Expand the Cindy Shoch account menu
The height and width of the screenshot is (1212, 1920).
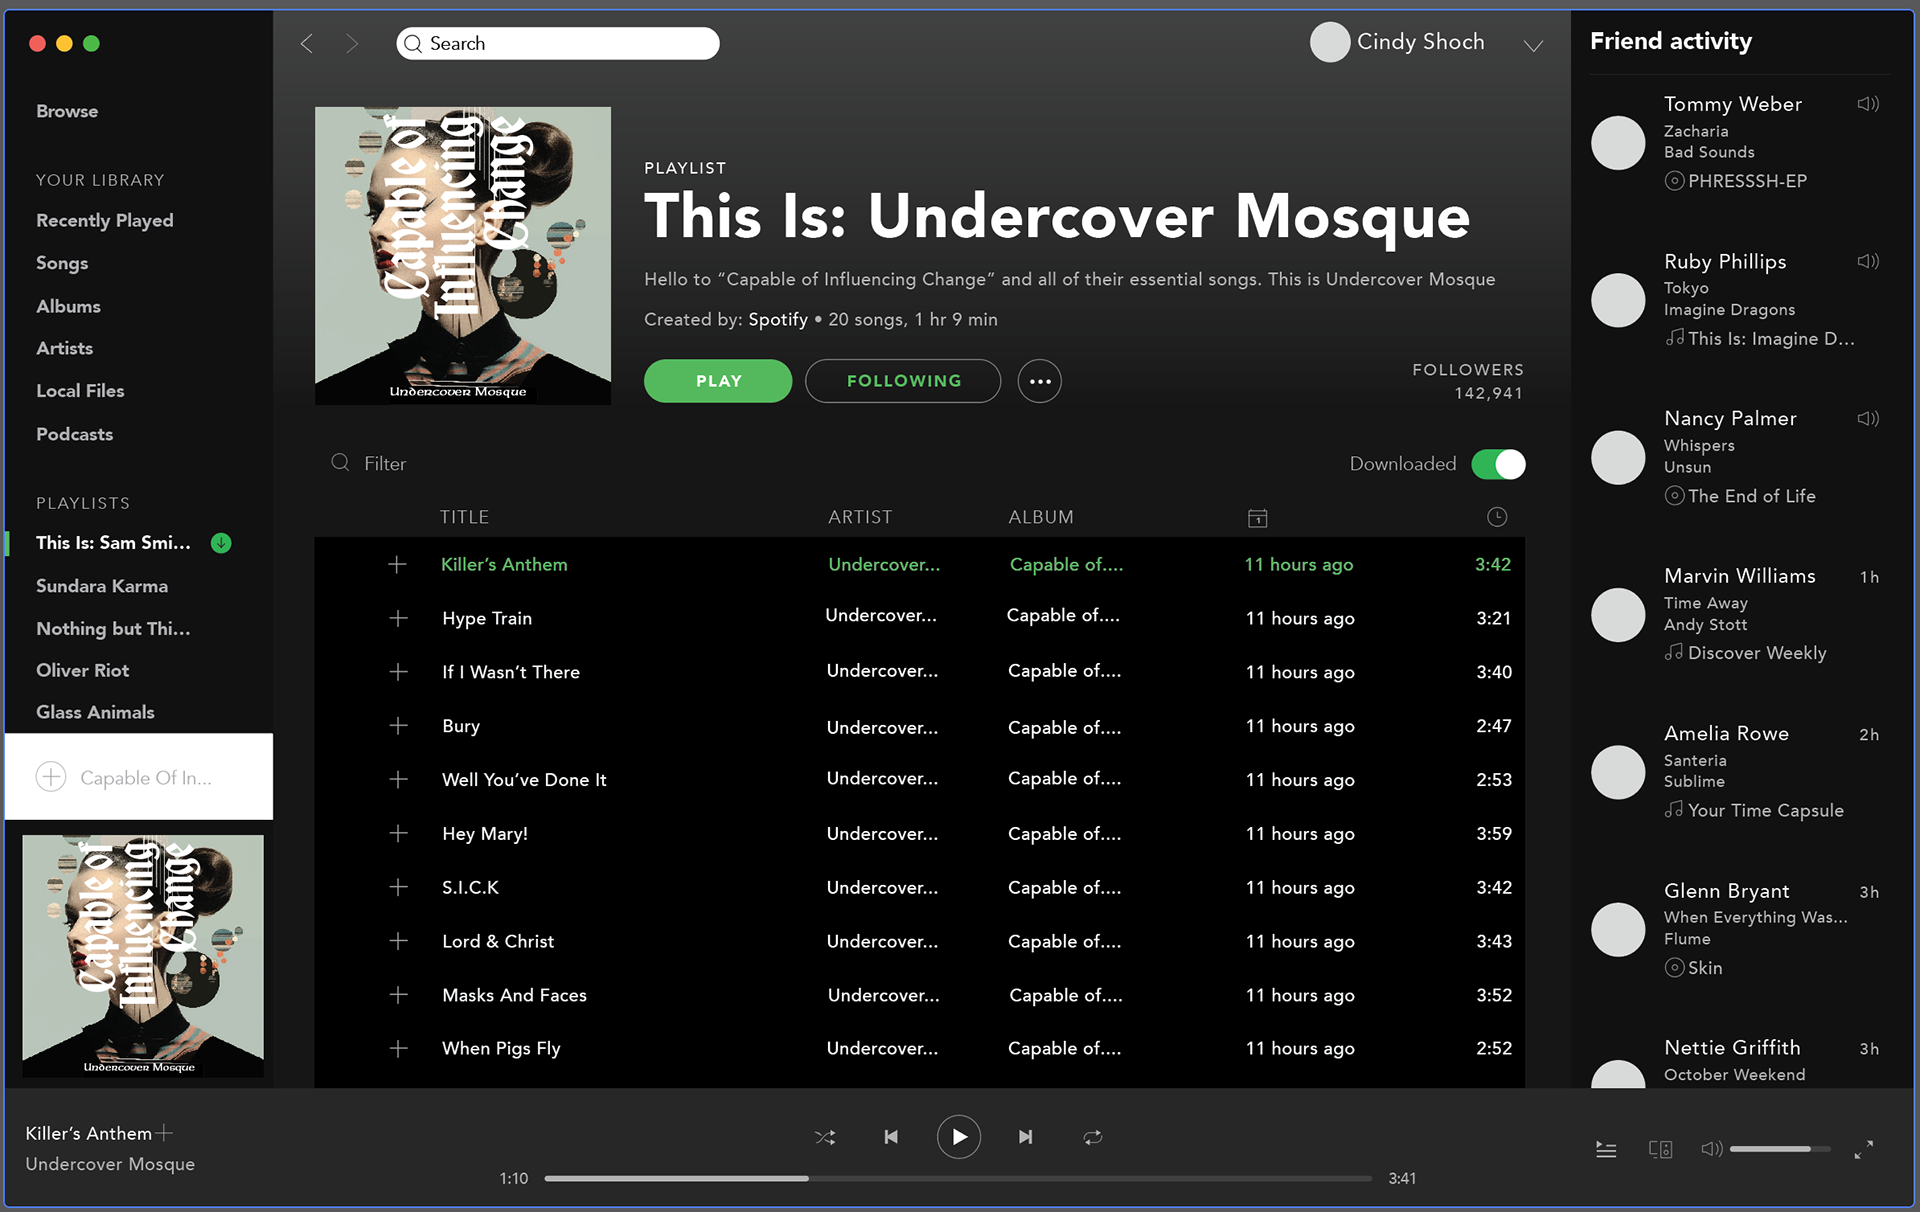[1532, 45]
